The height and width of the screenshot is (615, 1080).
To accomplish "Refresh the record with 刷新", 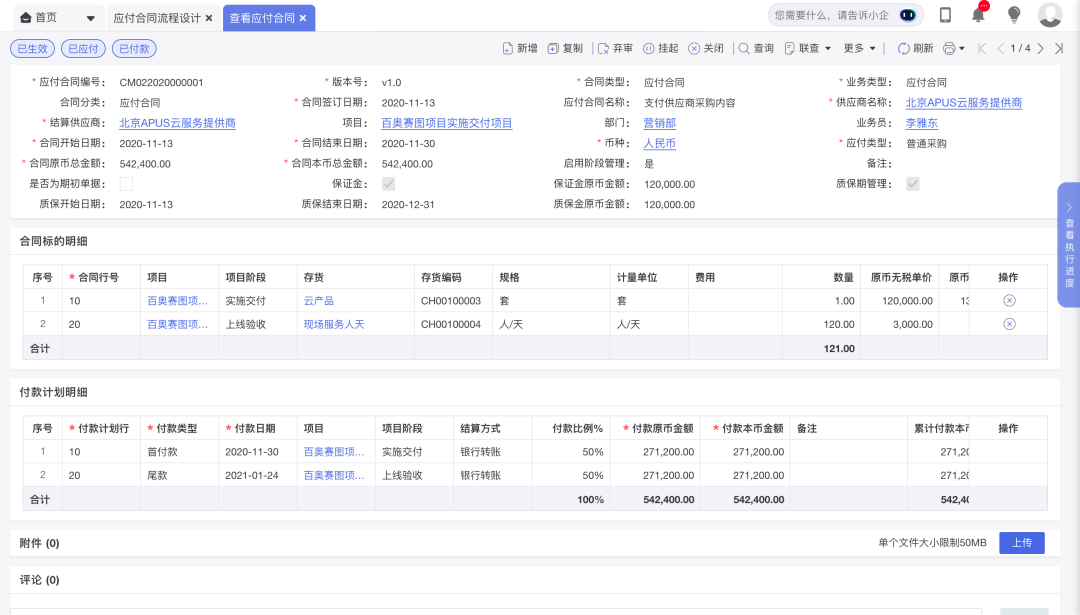I will tap(915, 48).
